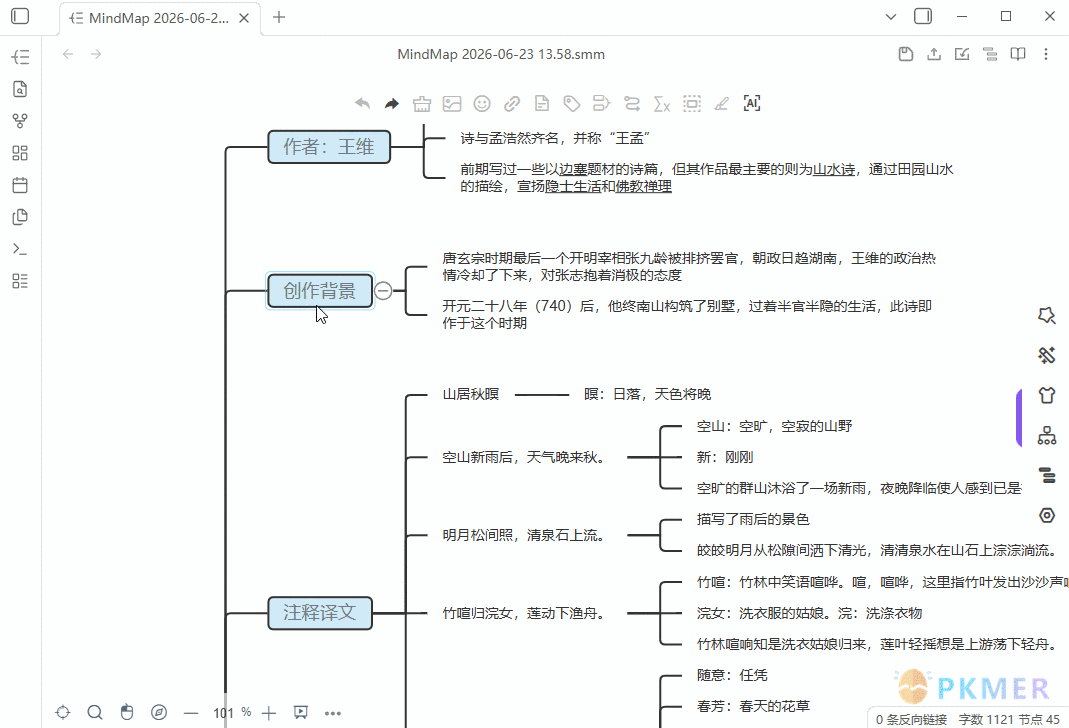Add an association line between nodes
The image size is (1069, 728).
[632, 104]
